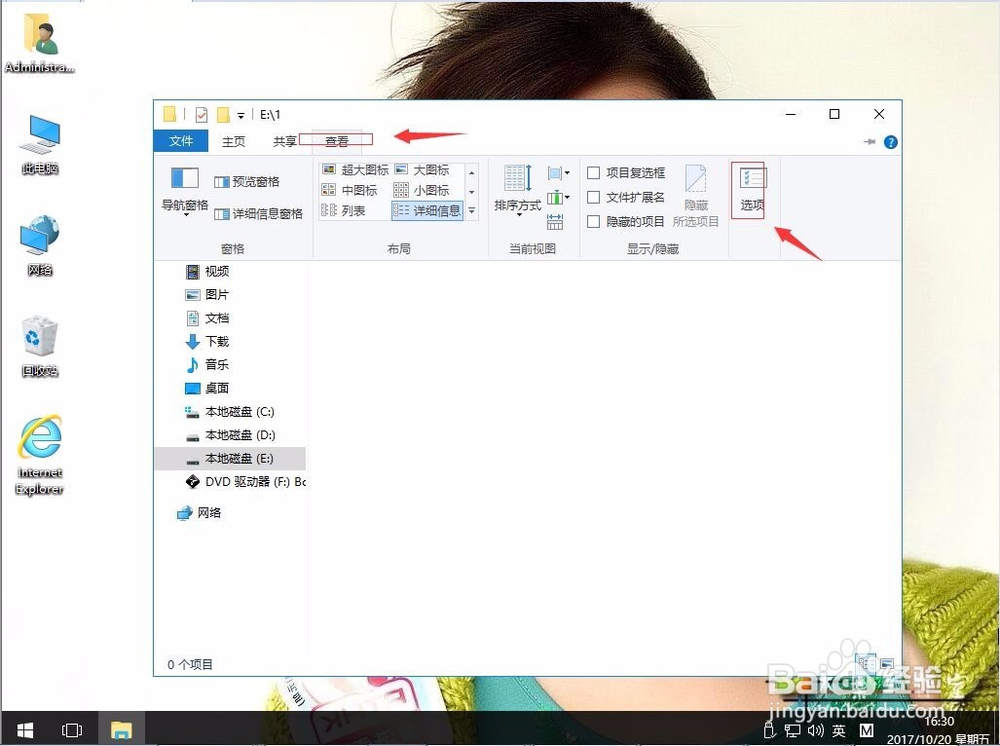Click the properties icon in title bar

click(x=202, y=115)
